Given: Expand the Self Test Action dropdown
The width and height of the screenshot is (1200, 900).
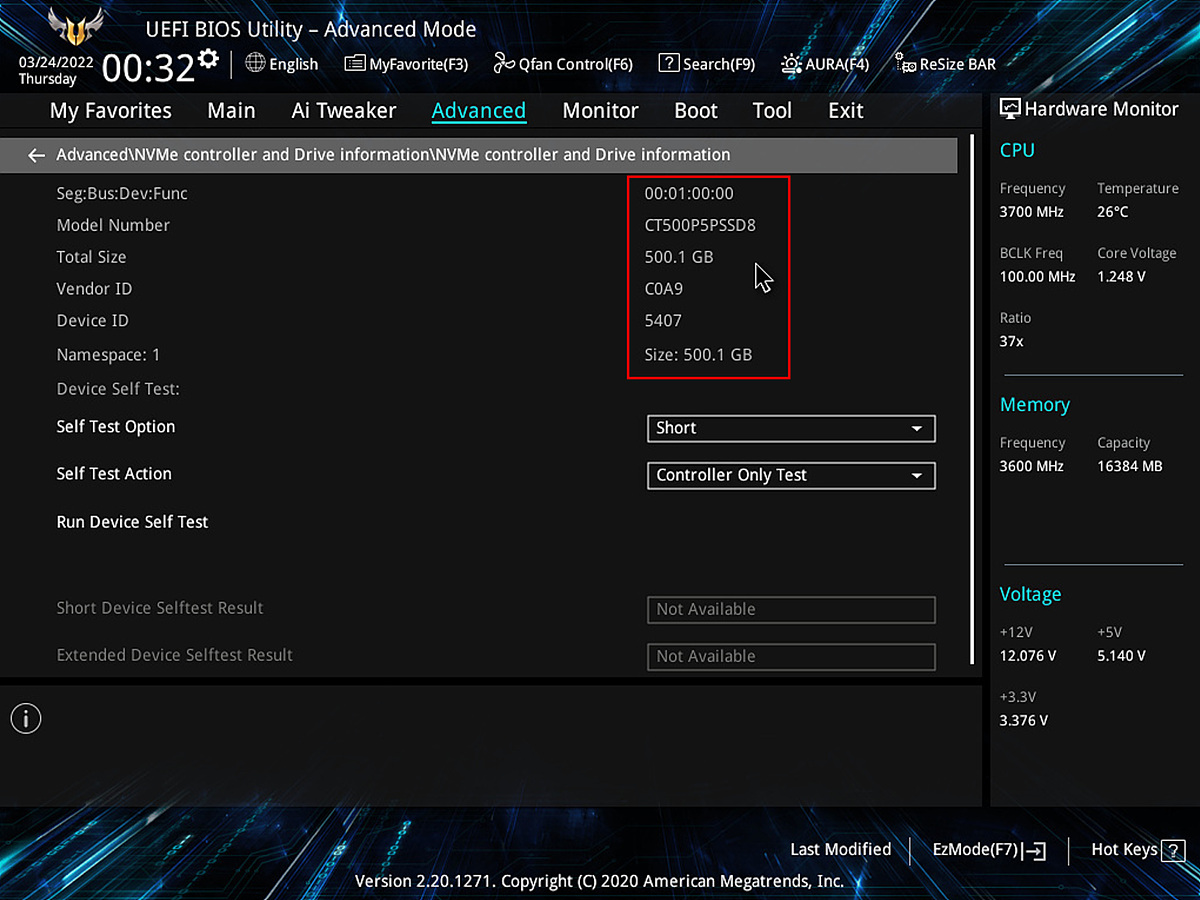Looking at the screenshot, I should point(791,475).
